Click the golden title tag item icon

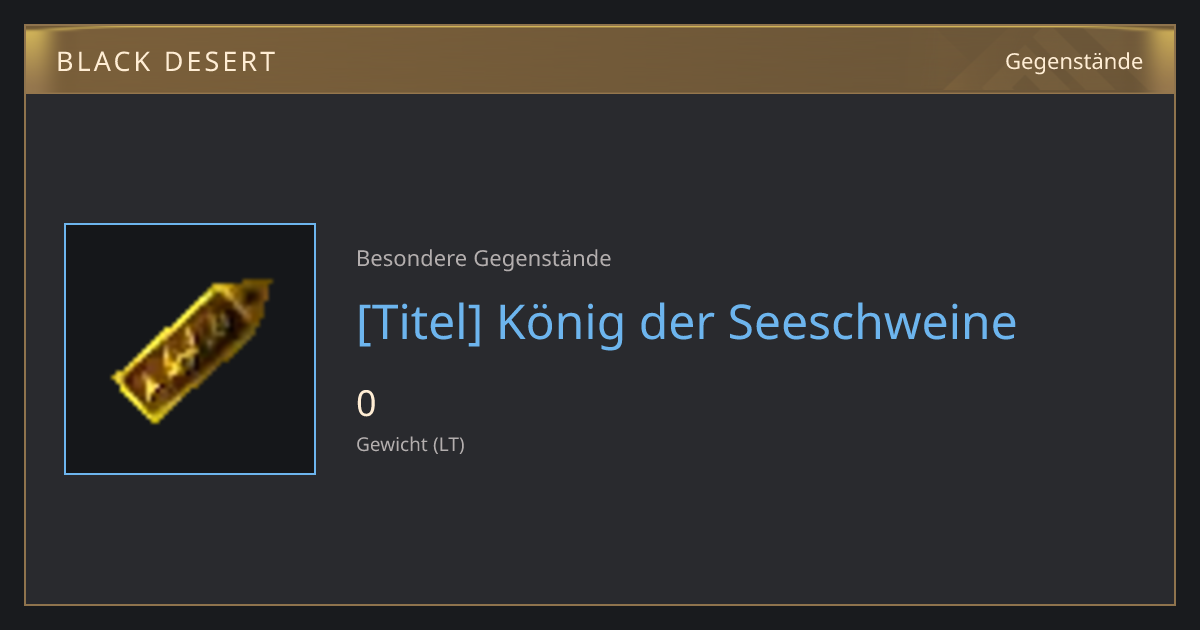click(192, 350)
